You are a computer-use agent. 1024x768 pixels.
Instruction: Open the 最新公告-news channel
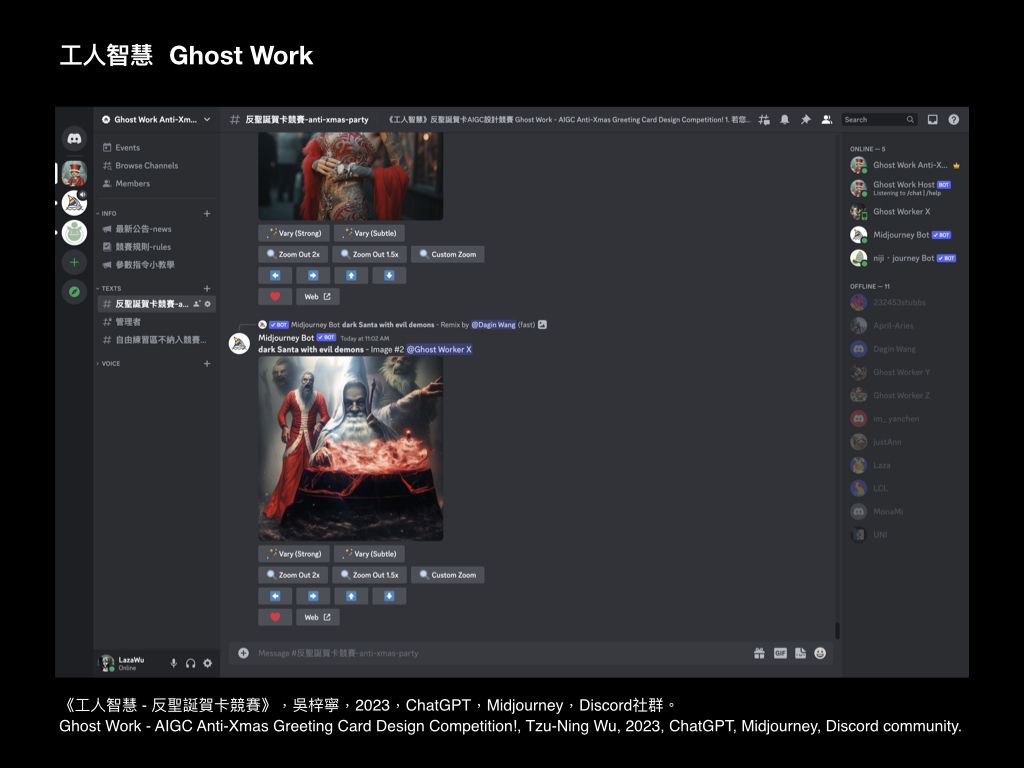[157, 229]
